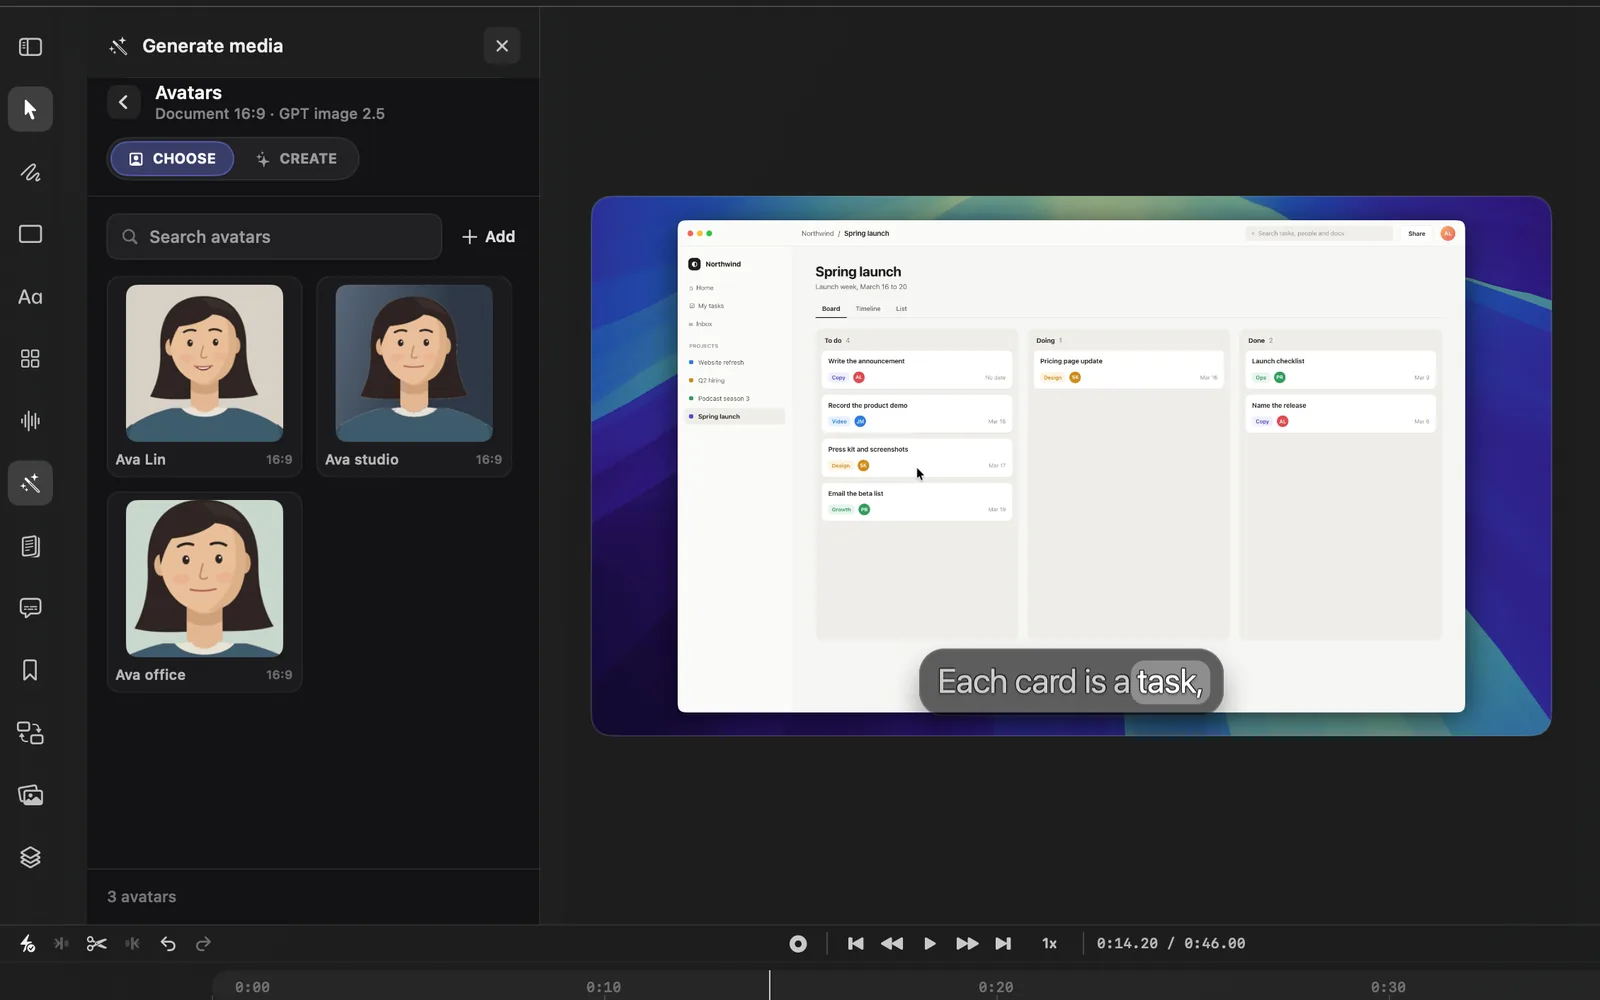Open the Generate media sparkle tool

[x=30, y=484]
